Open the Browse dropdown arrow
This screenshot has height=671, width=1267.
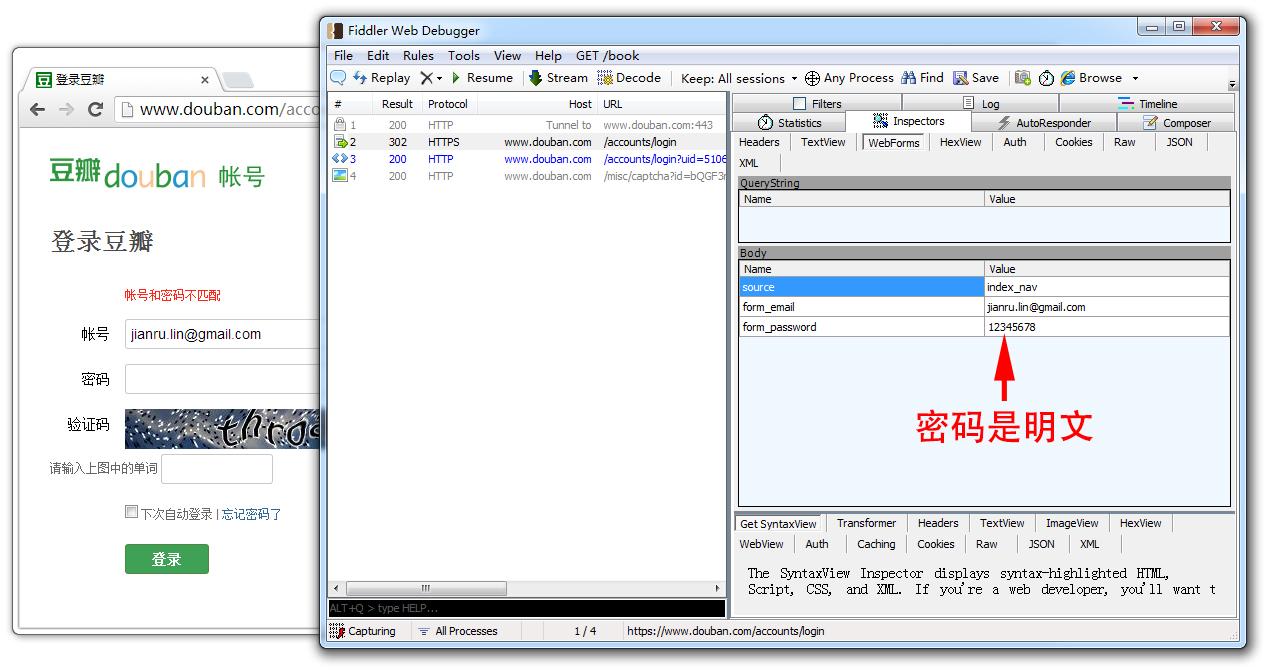pos(1135,78)
